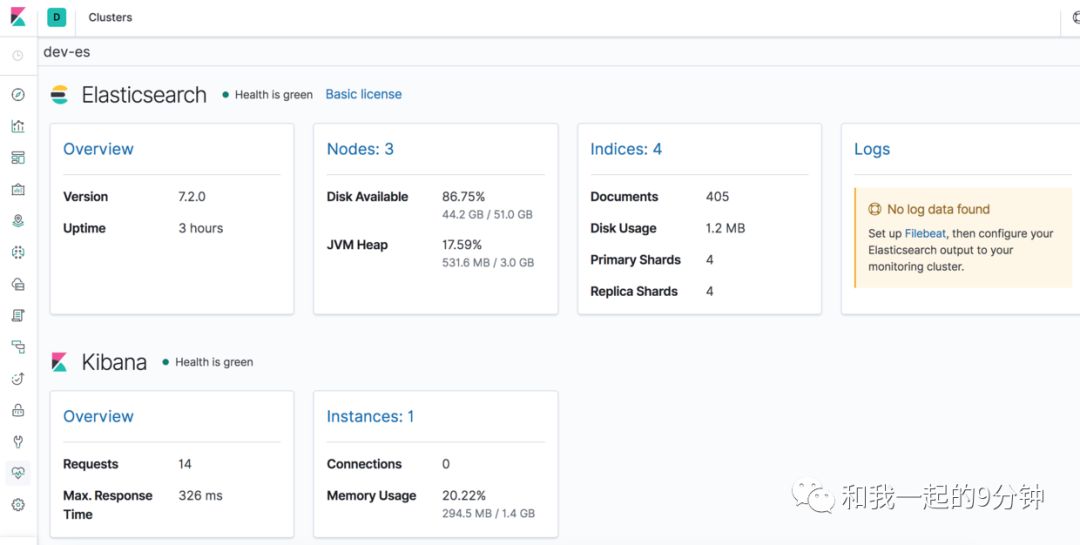Click the Version label
The width and height of the screenshot is (1080, 545).
tap(85, 196)
